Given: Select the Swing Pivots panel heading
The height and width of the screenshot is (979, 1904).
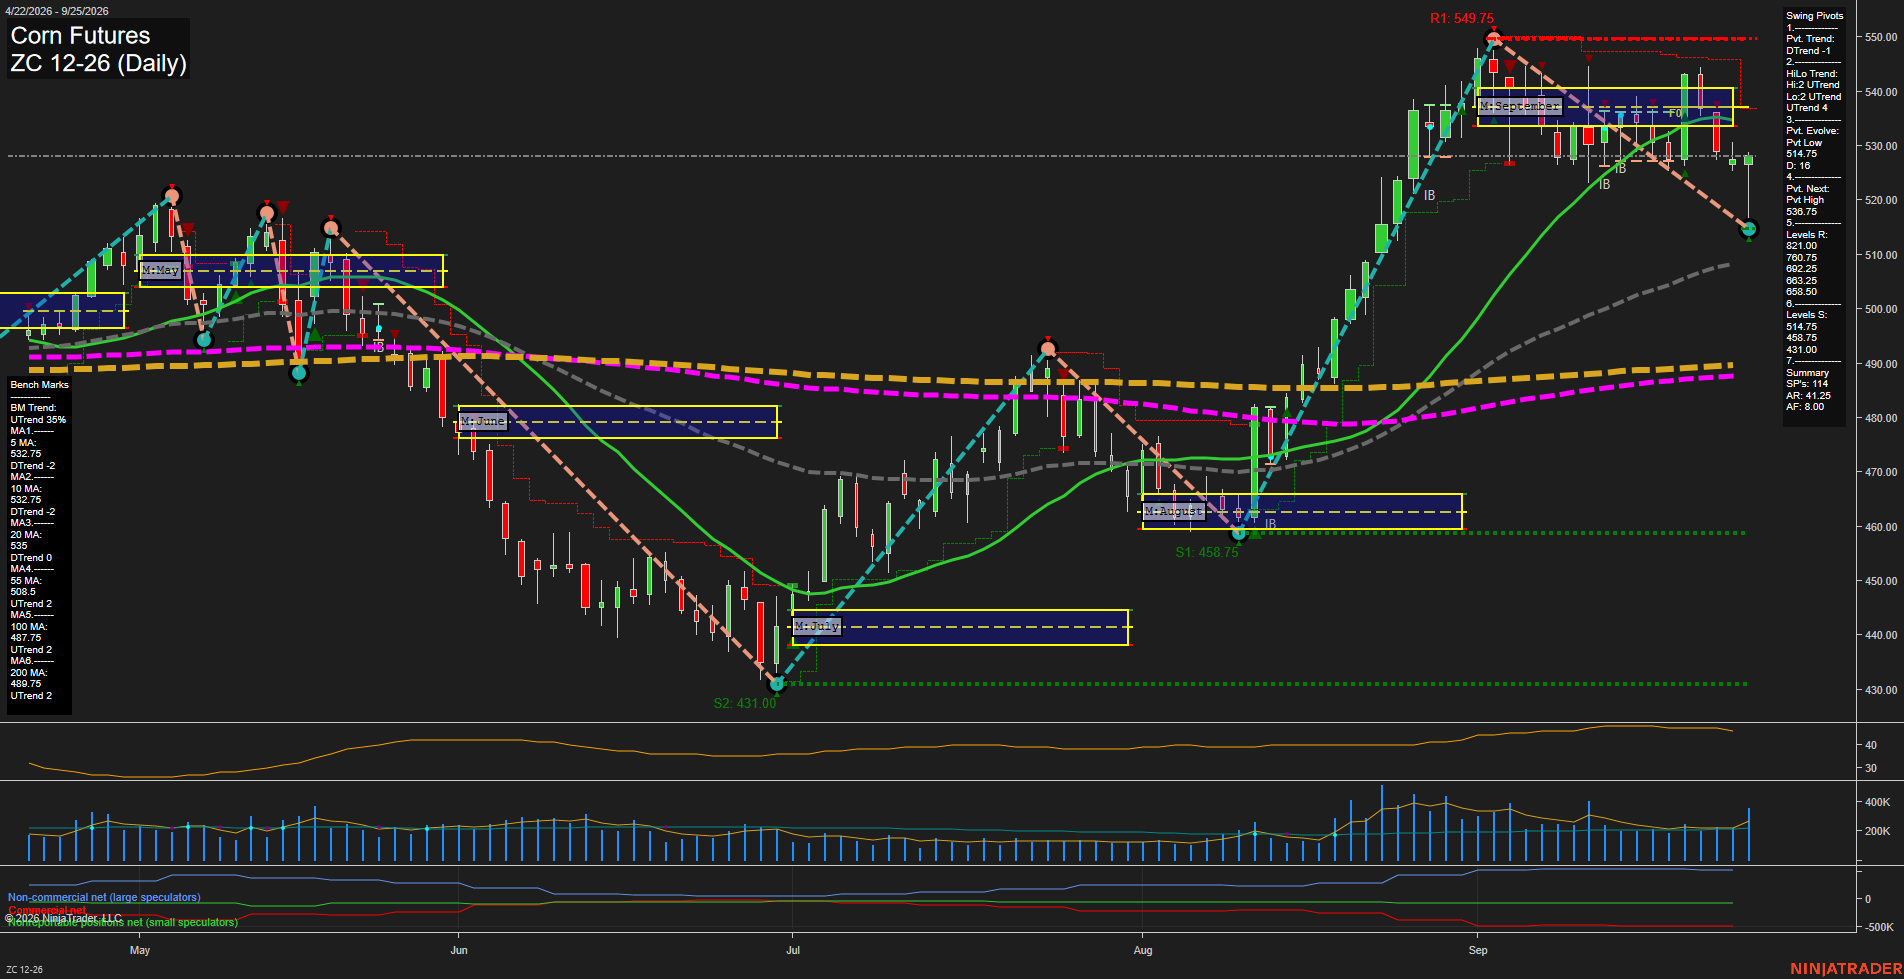Looking at the screenshot, I should click(x=1814, y=16).
